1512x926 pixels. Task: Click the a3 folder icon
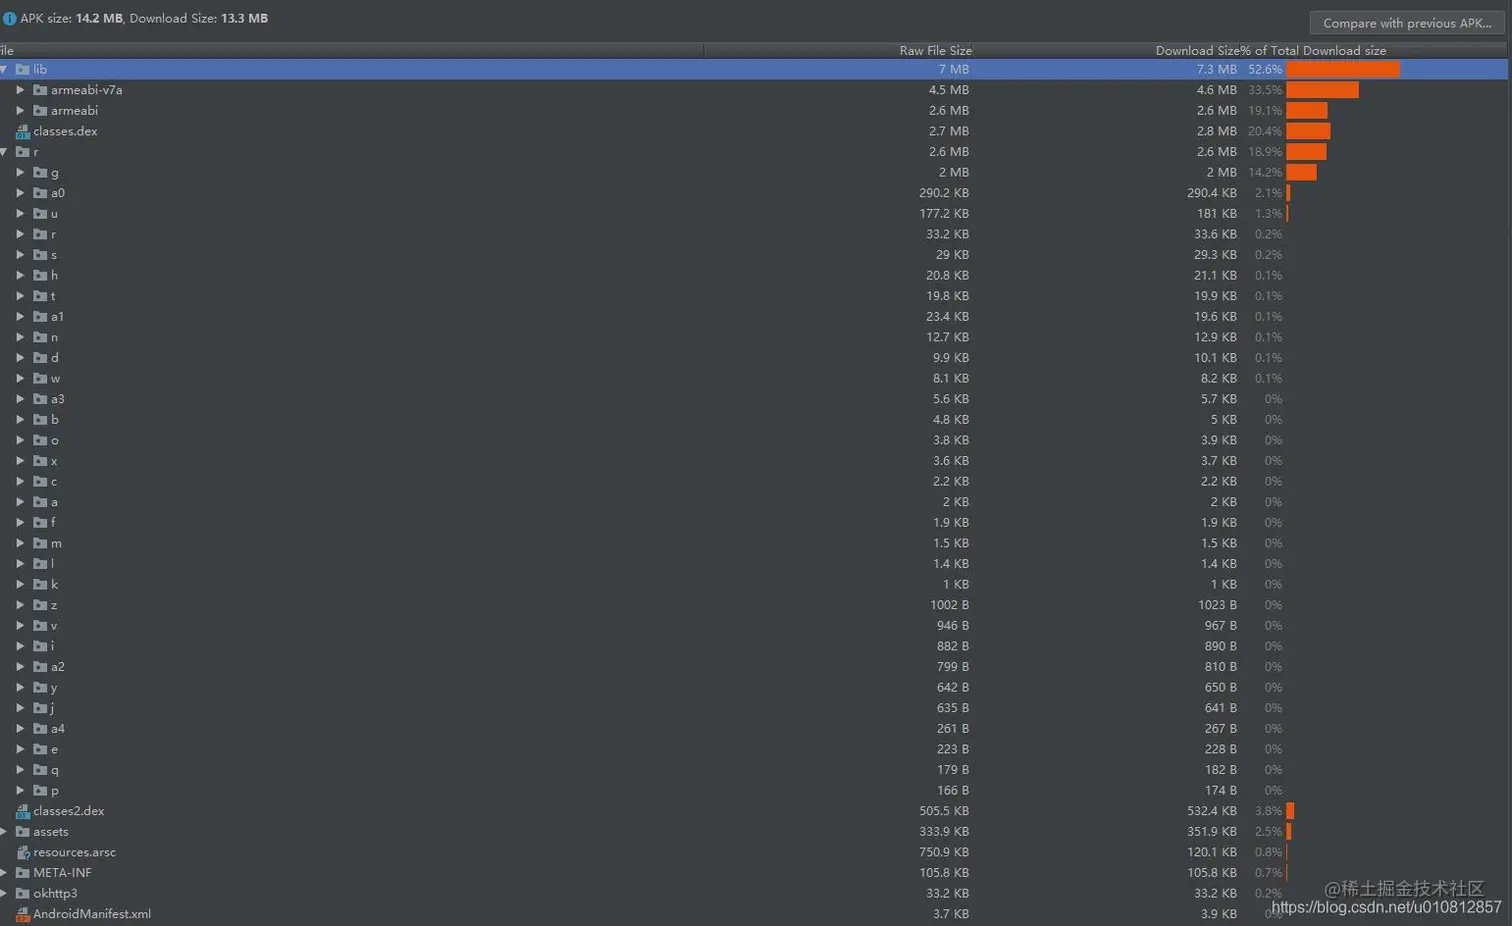coord(40,399)
